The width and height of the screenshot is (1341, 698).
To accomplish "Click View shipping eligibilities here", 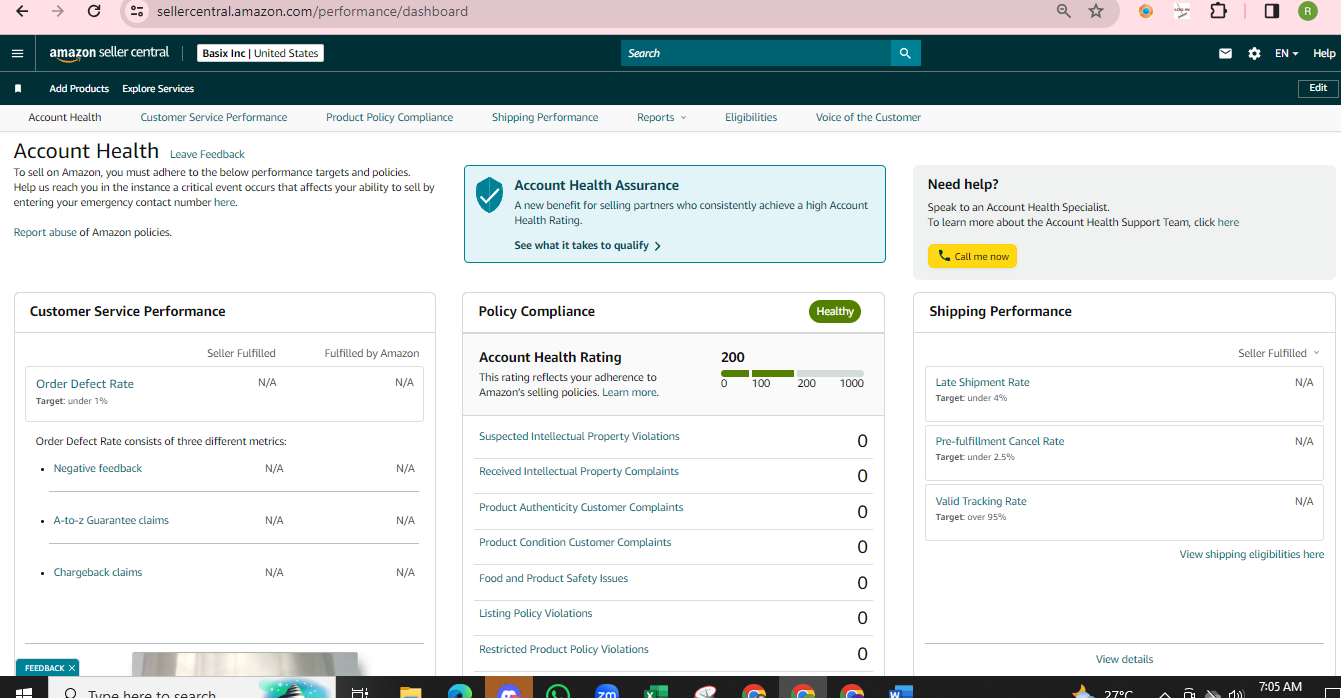I will (x=1251, y=554).
